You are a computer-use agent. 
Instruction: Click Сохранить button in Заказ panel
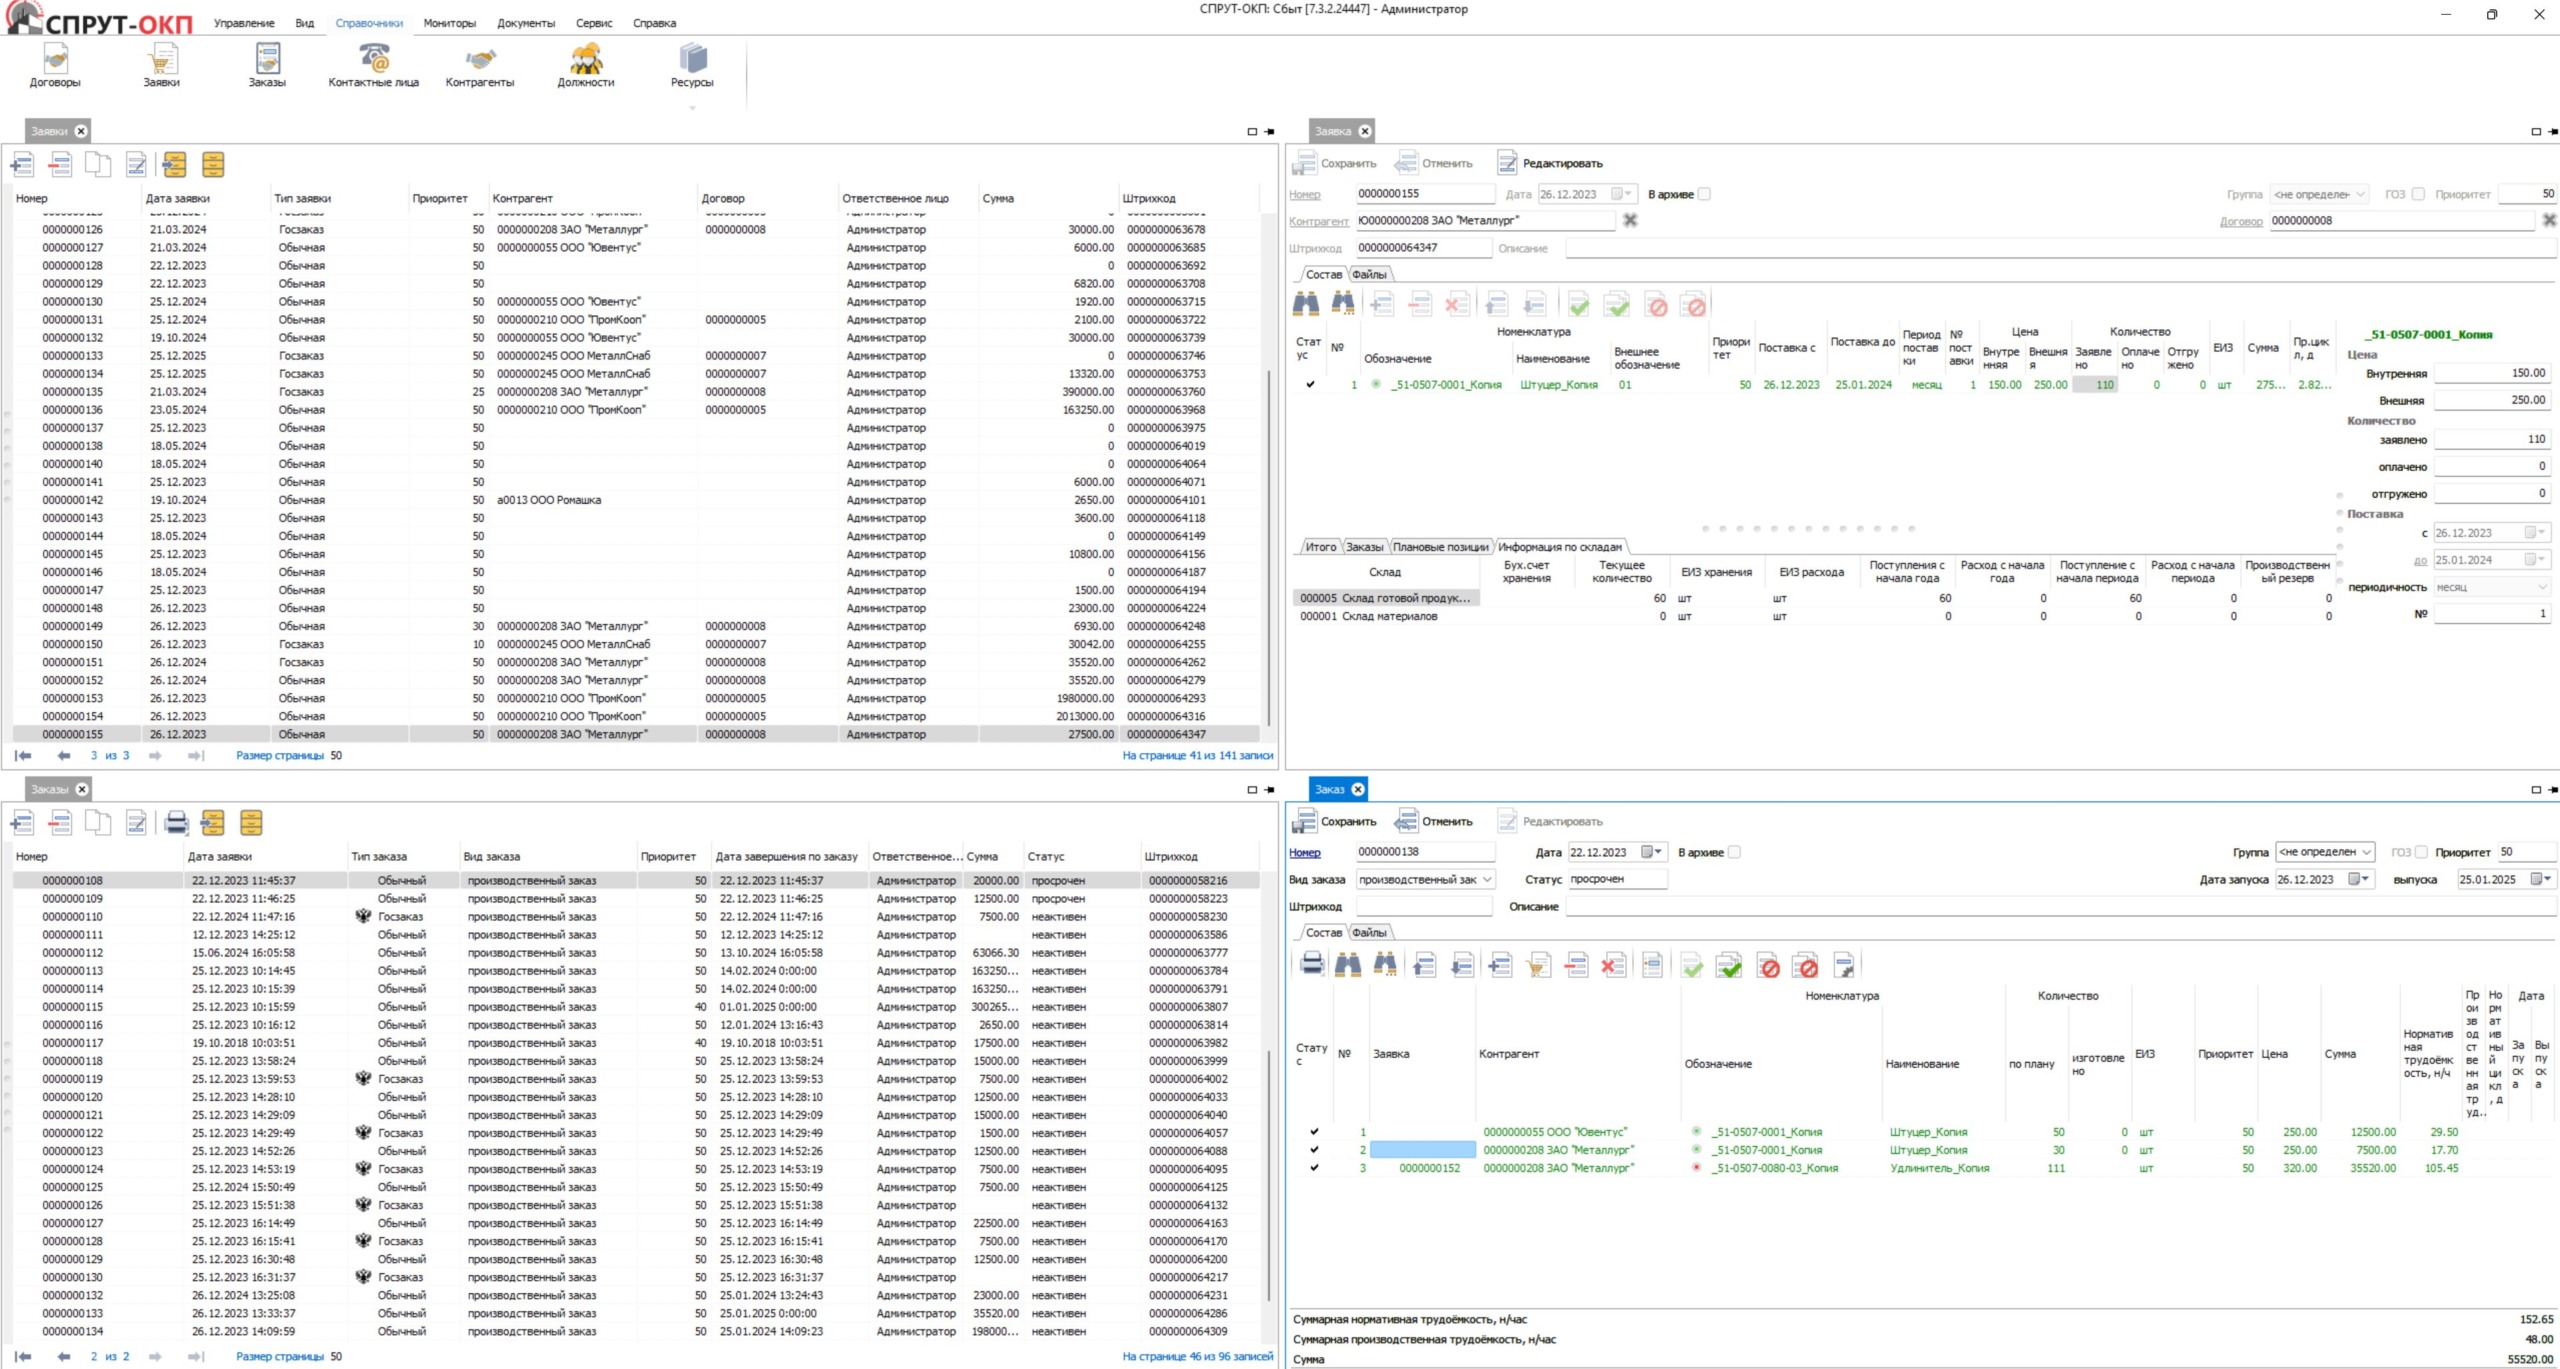click(1335, 821)
